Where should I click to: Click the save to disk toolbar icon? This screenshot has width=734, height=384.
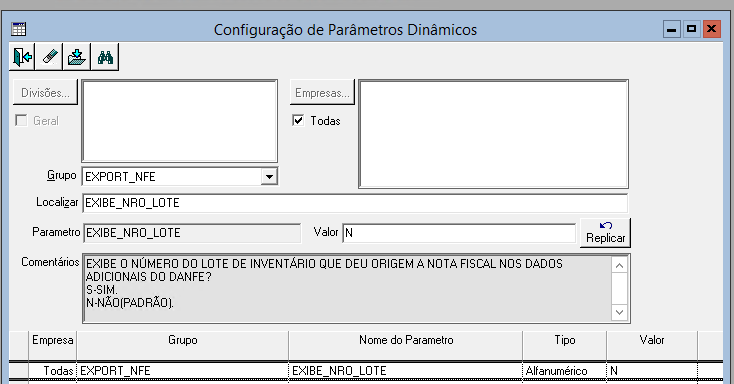(77, 57)
